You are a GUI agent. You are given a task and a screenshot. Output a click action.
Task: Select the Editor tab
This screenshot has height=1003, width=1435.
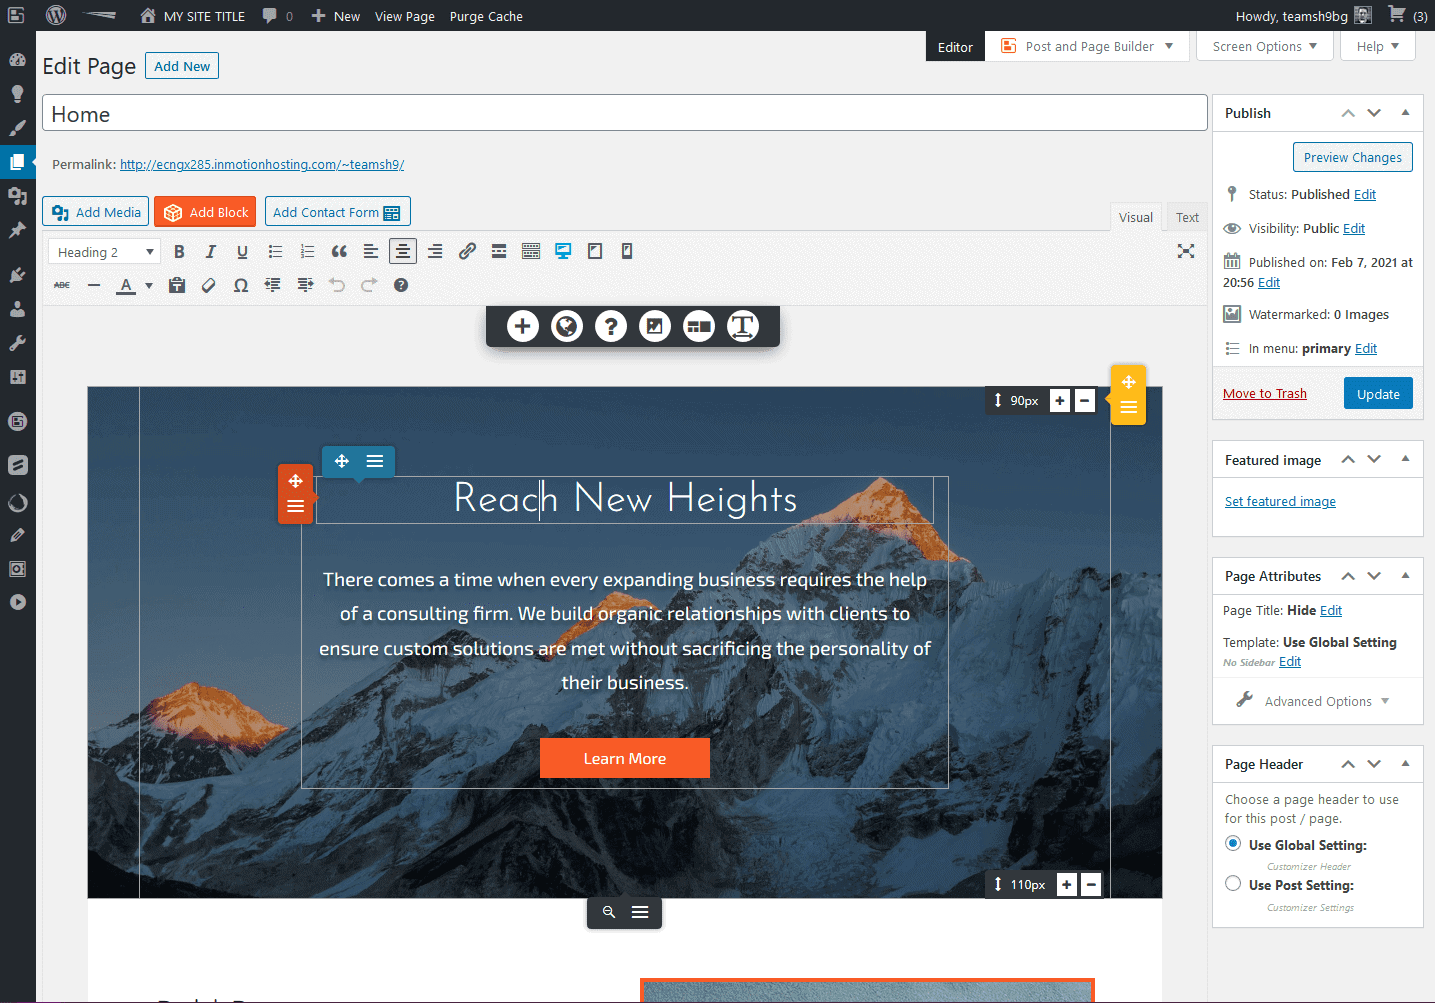coord(955,47)
